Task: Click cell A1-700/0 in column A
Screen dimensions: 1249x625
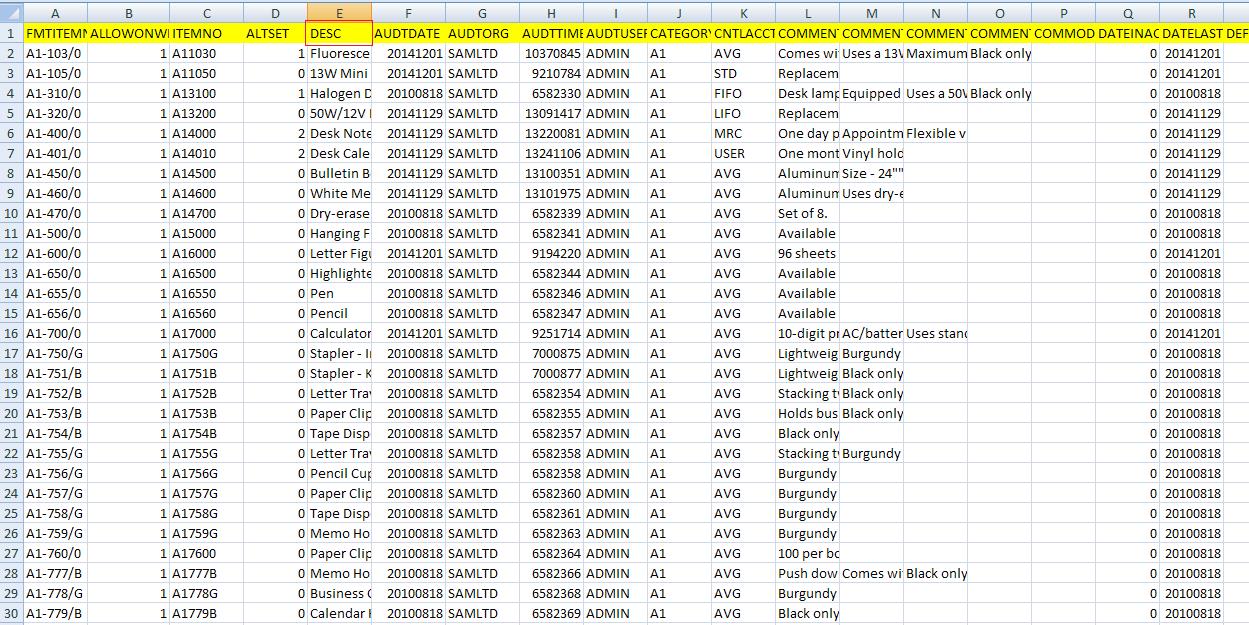Action: coord(55,333)
